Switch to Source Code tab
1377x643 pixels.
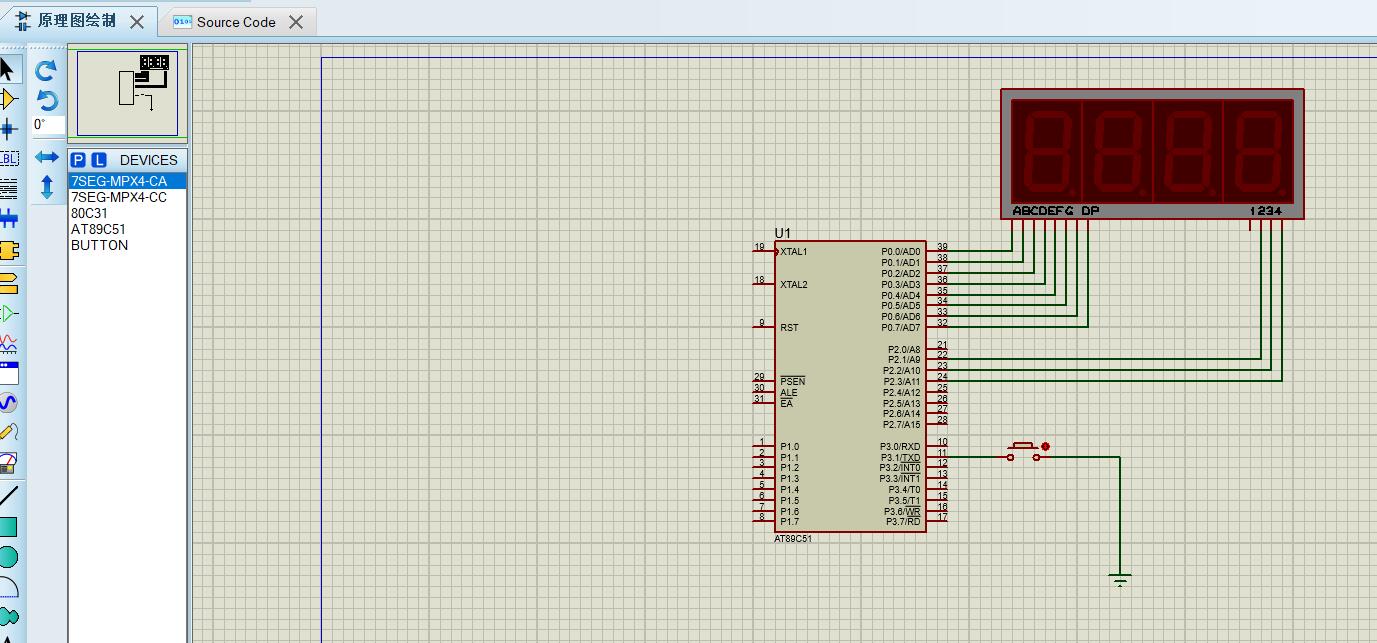[236, 22]
